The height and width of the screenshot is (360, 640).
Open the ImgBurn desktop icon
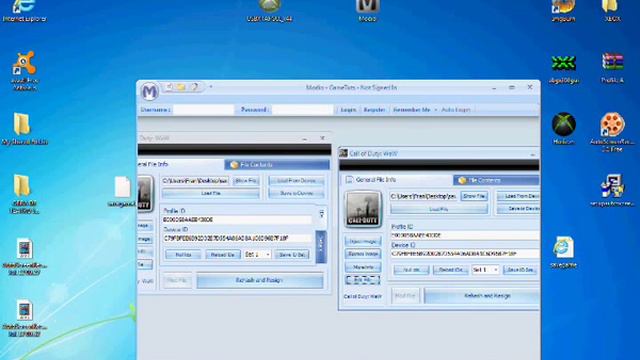pyautogui.click(x=563, y=10)
